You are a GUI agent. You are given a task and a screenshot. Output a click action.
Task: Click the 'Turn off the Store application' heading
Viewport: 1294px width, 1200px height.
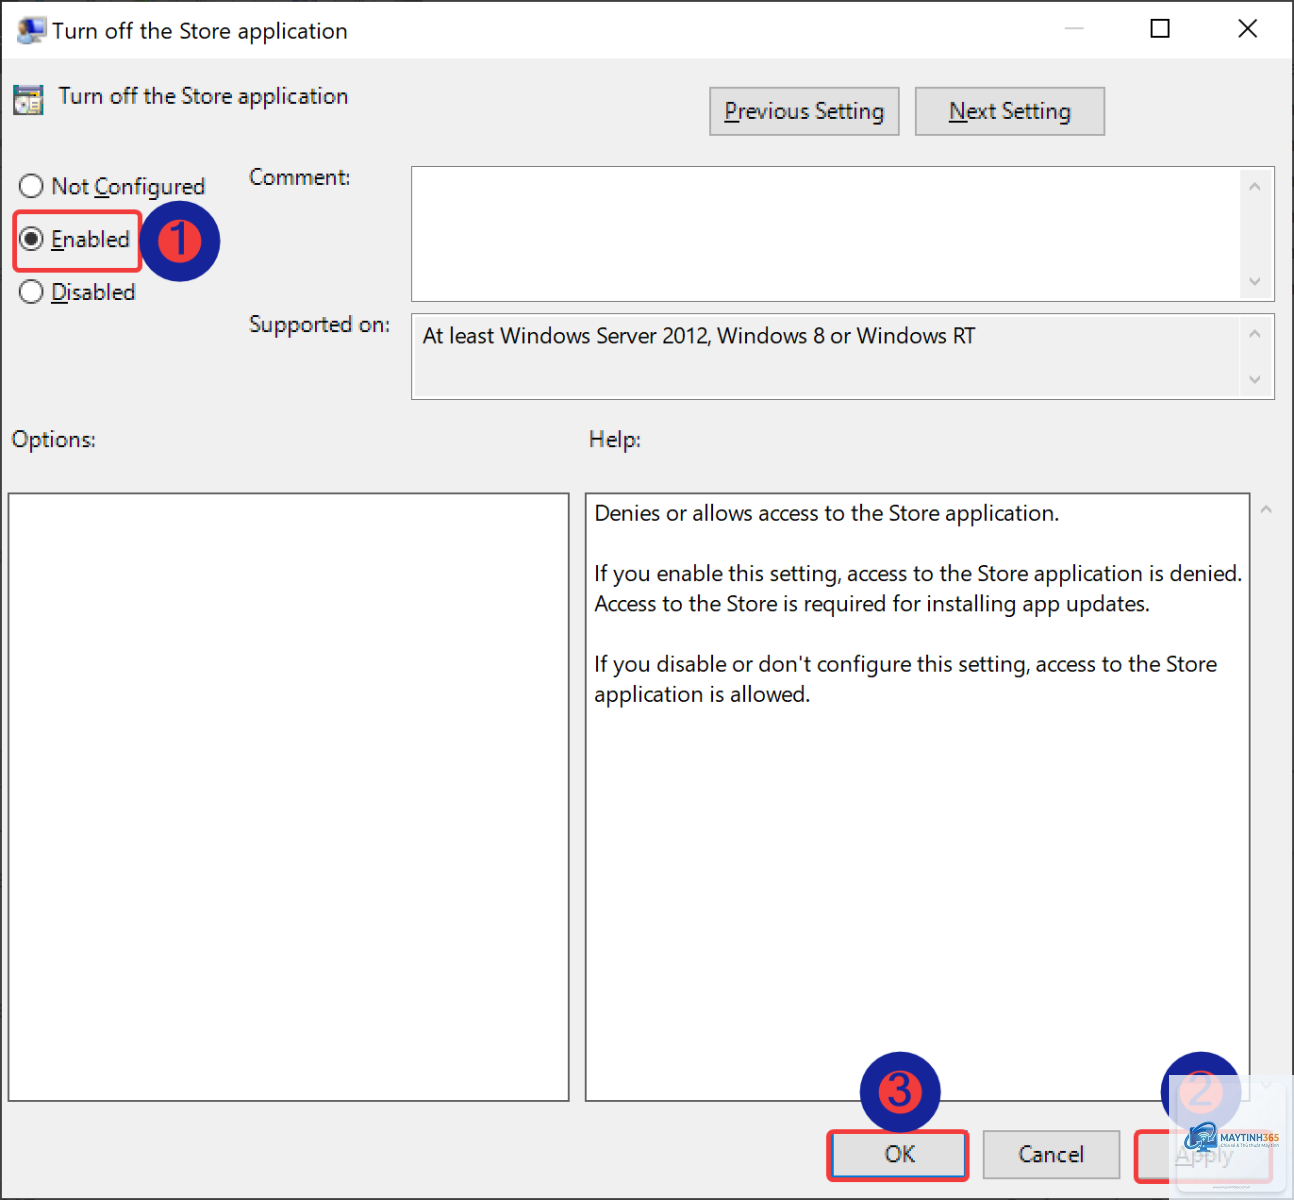pyautogui.click(x=203, y=96)
